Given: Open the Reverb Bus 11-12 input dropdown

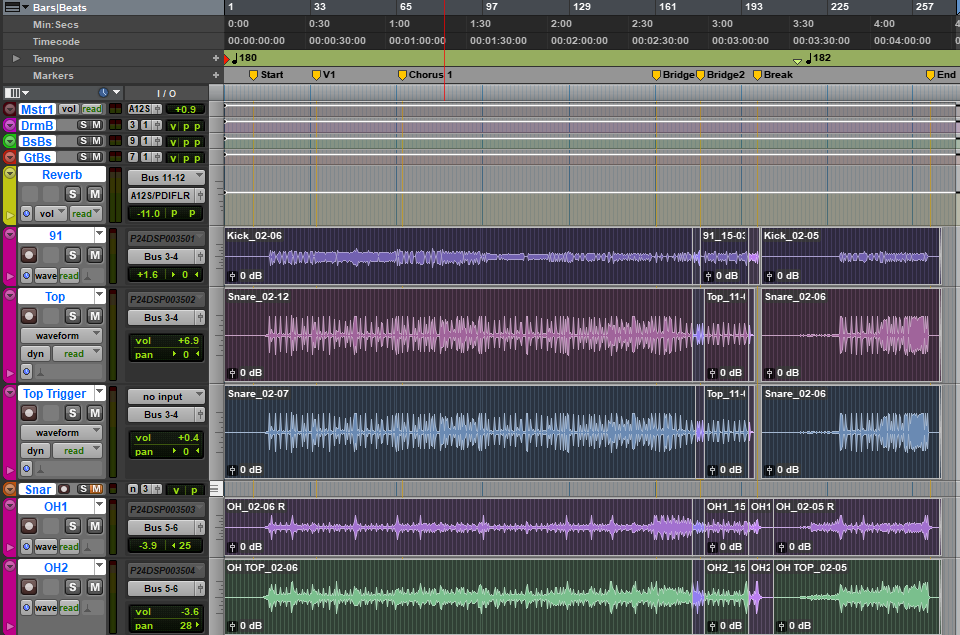Looking at the screenshot, I should coord(166,177).
